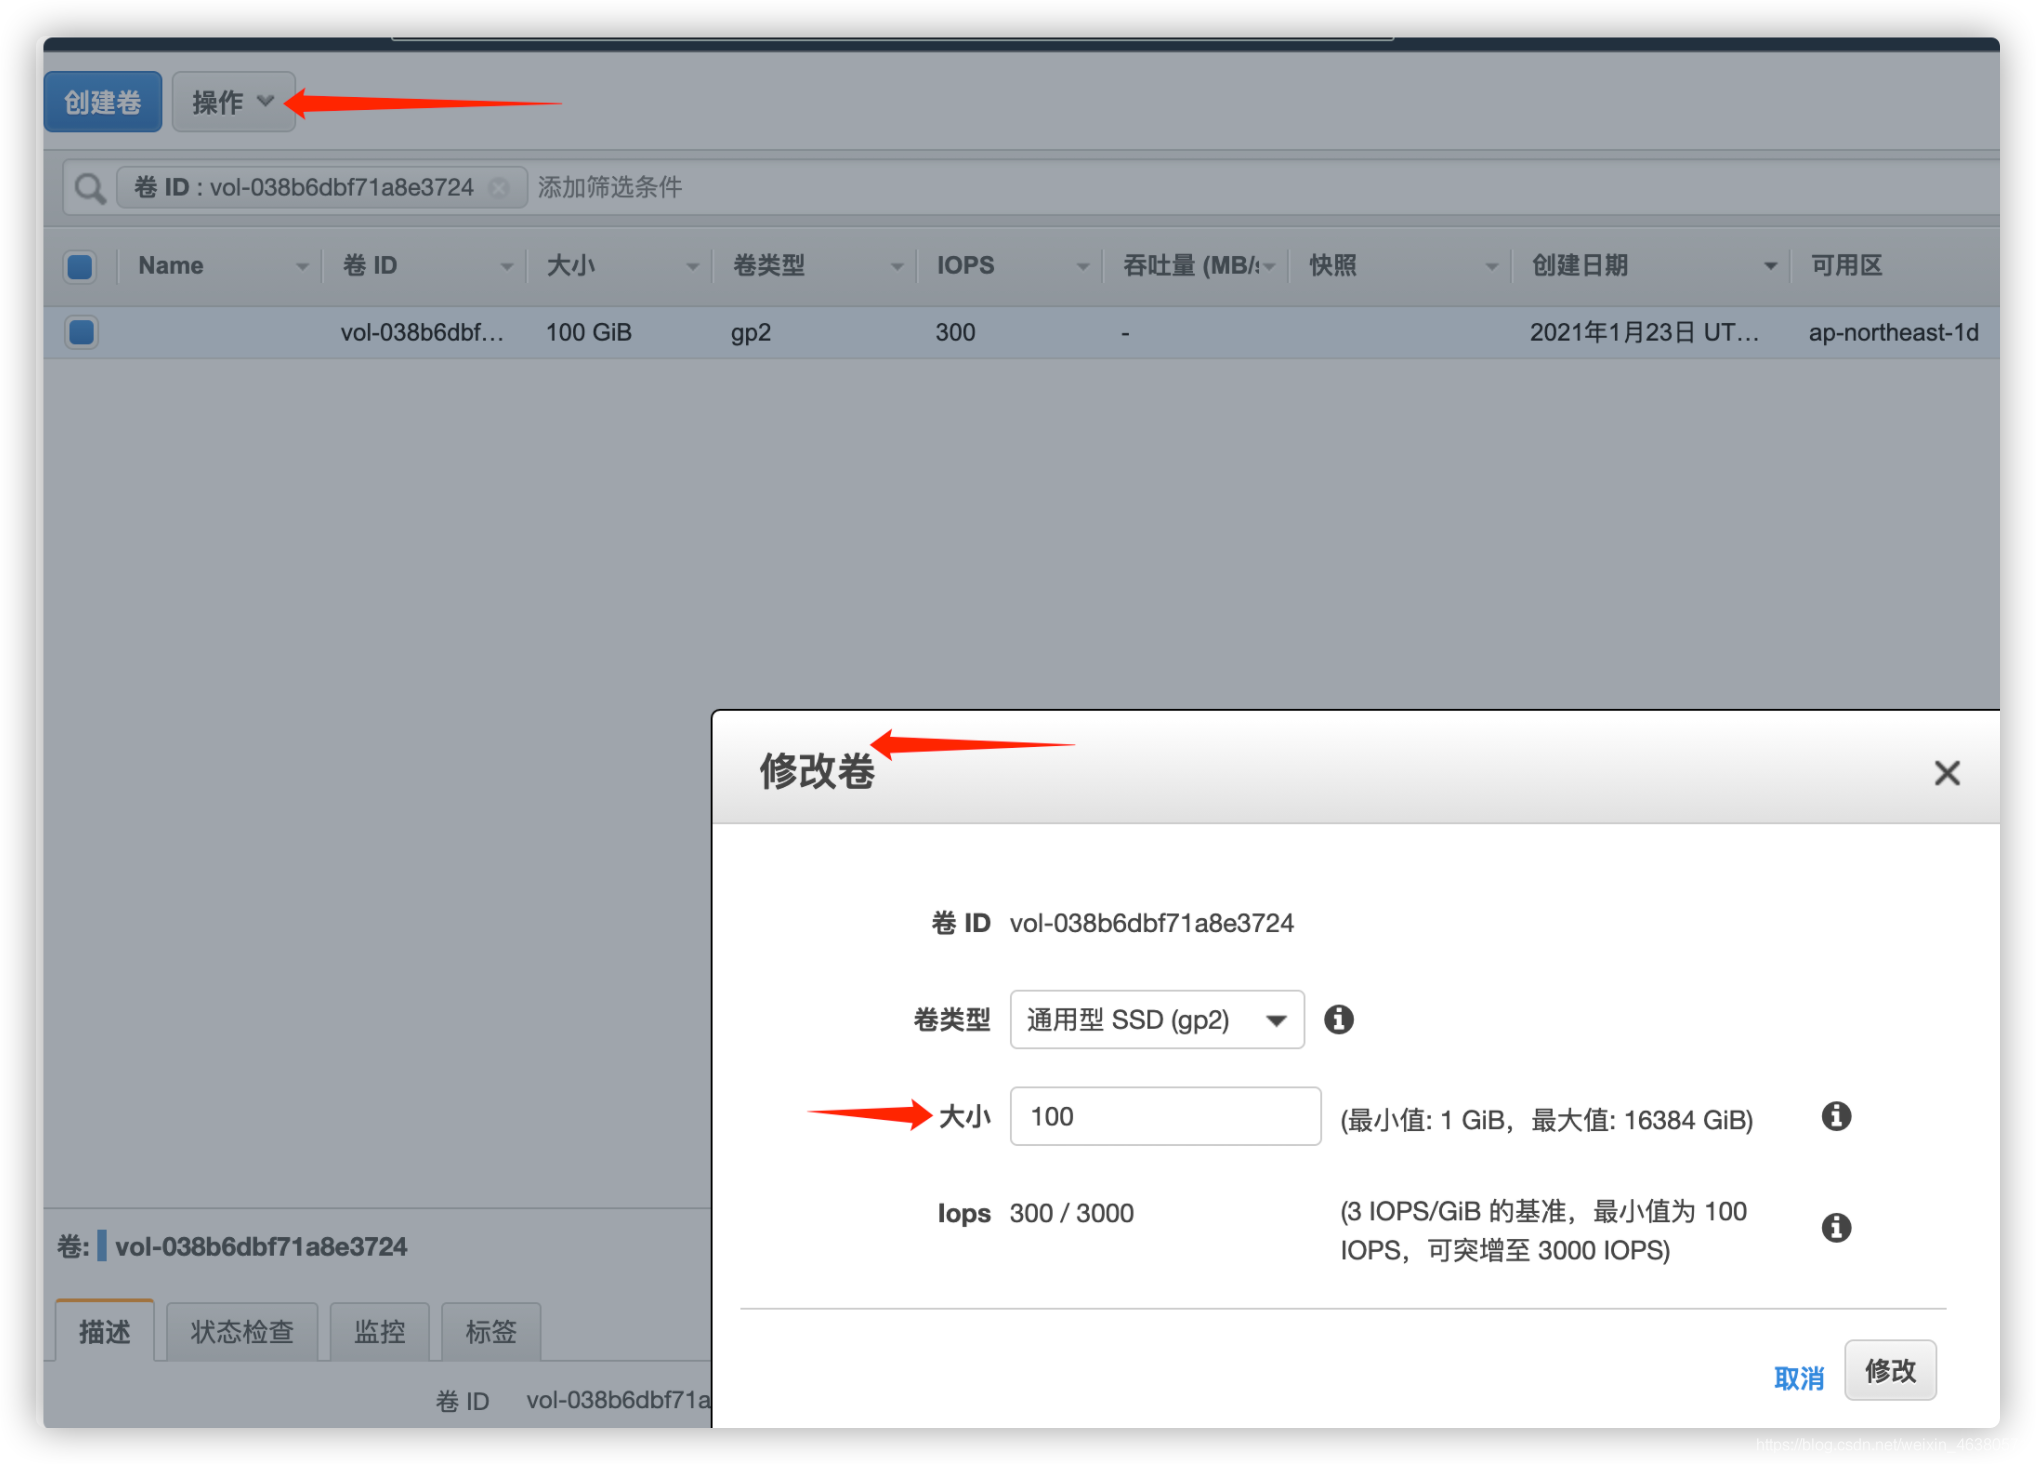Open the 标签 tab
Screen dimensions: 2036x1464
point(490,1332)
